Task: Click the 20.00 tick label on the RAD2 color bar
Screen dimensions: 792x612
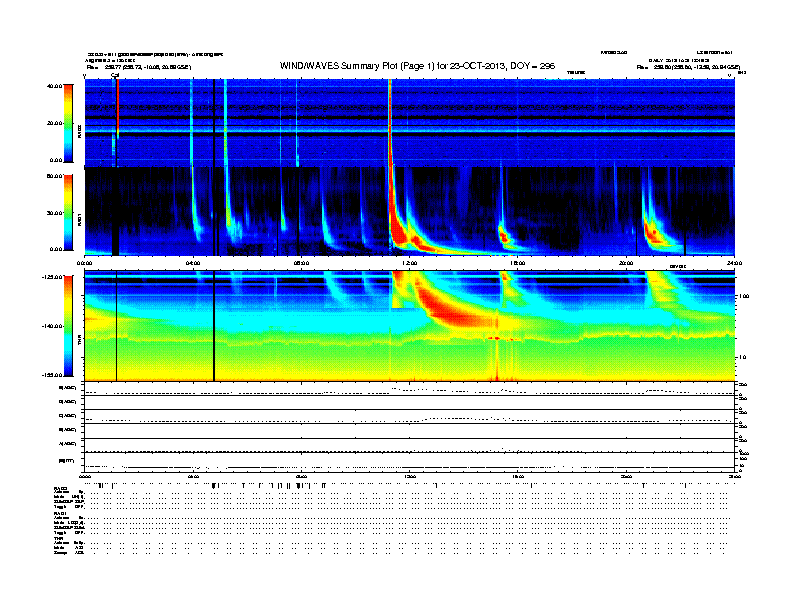Action: tap(54, 123)
